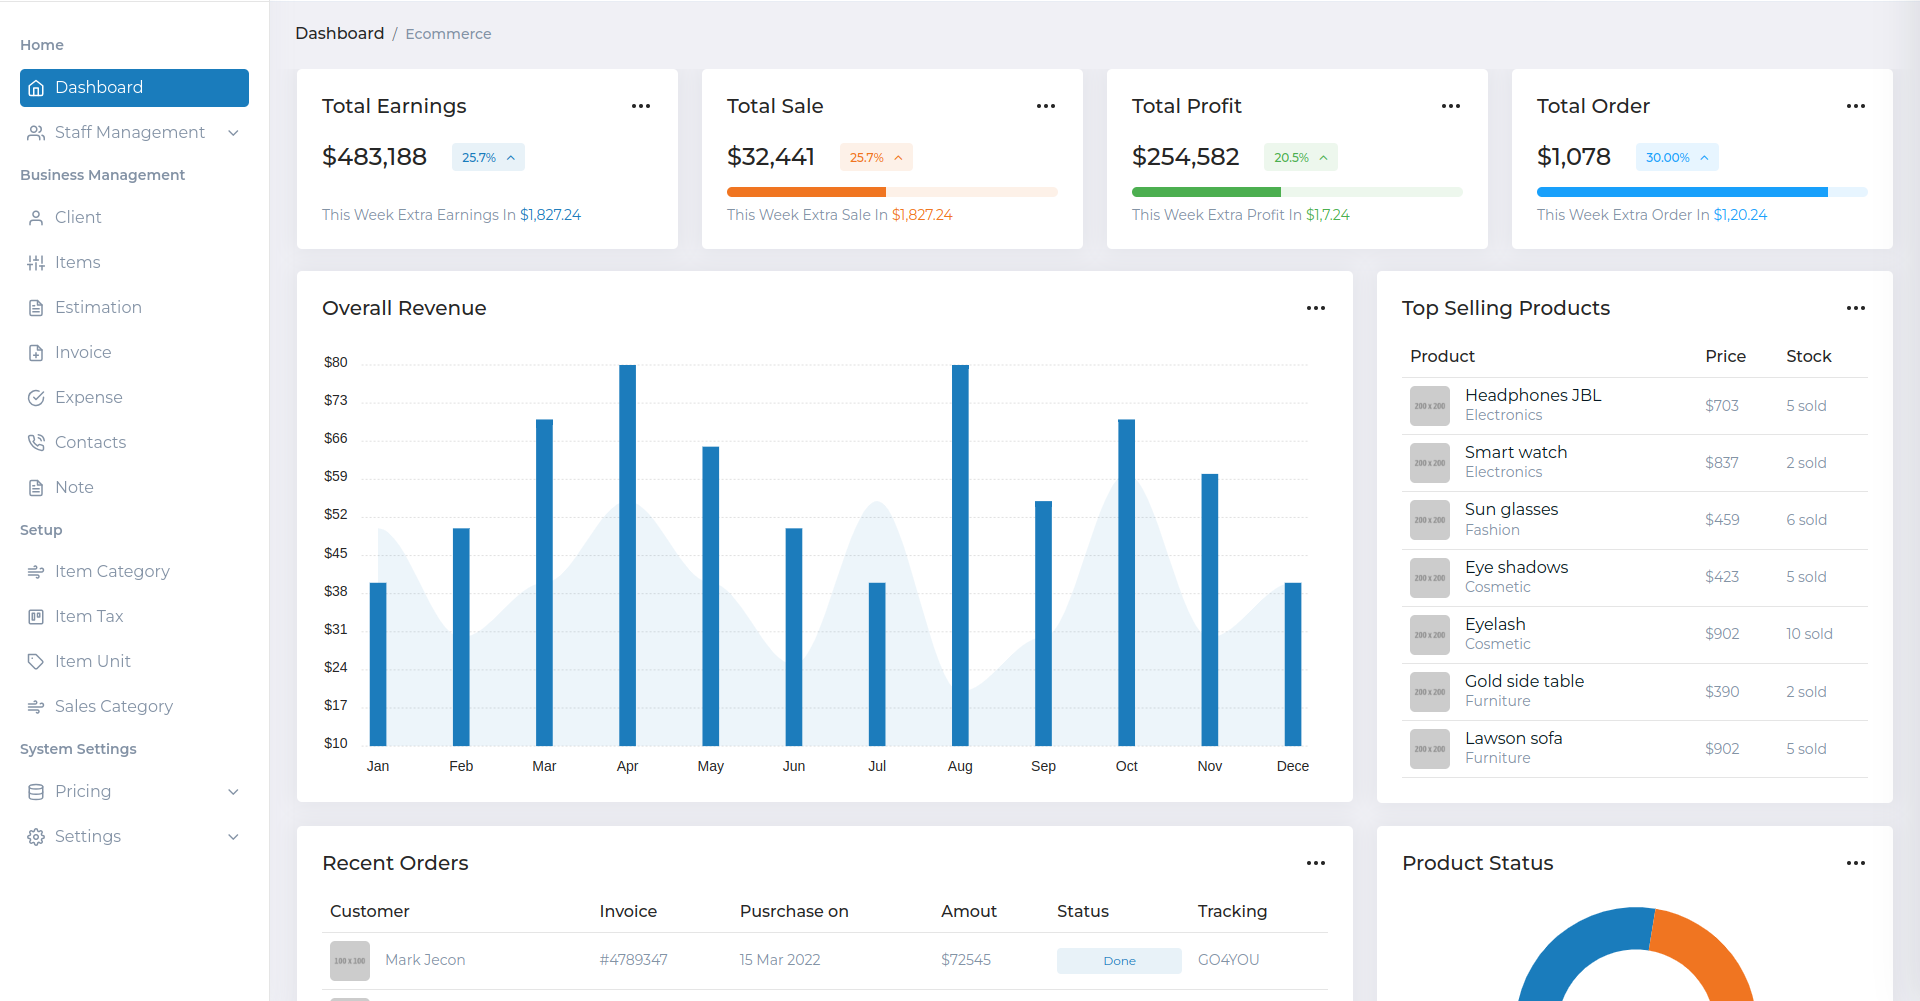Click the Total Order blue progress bar
Viewport: 1920px width, 1001px height.
tap(1682, 192)
